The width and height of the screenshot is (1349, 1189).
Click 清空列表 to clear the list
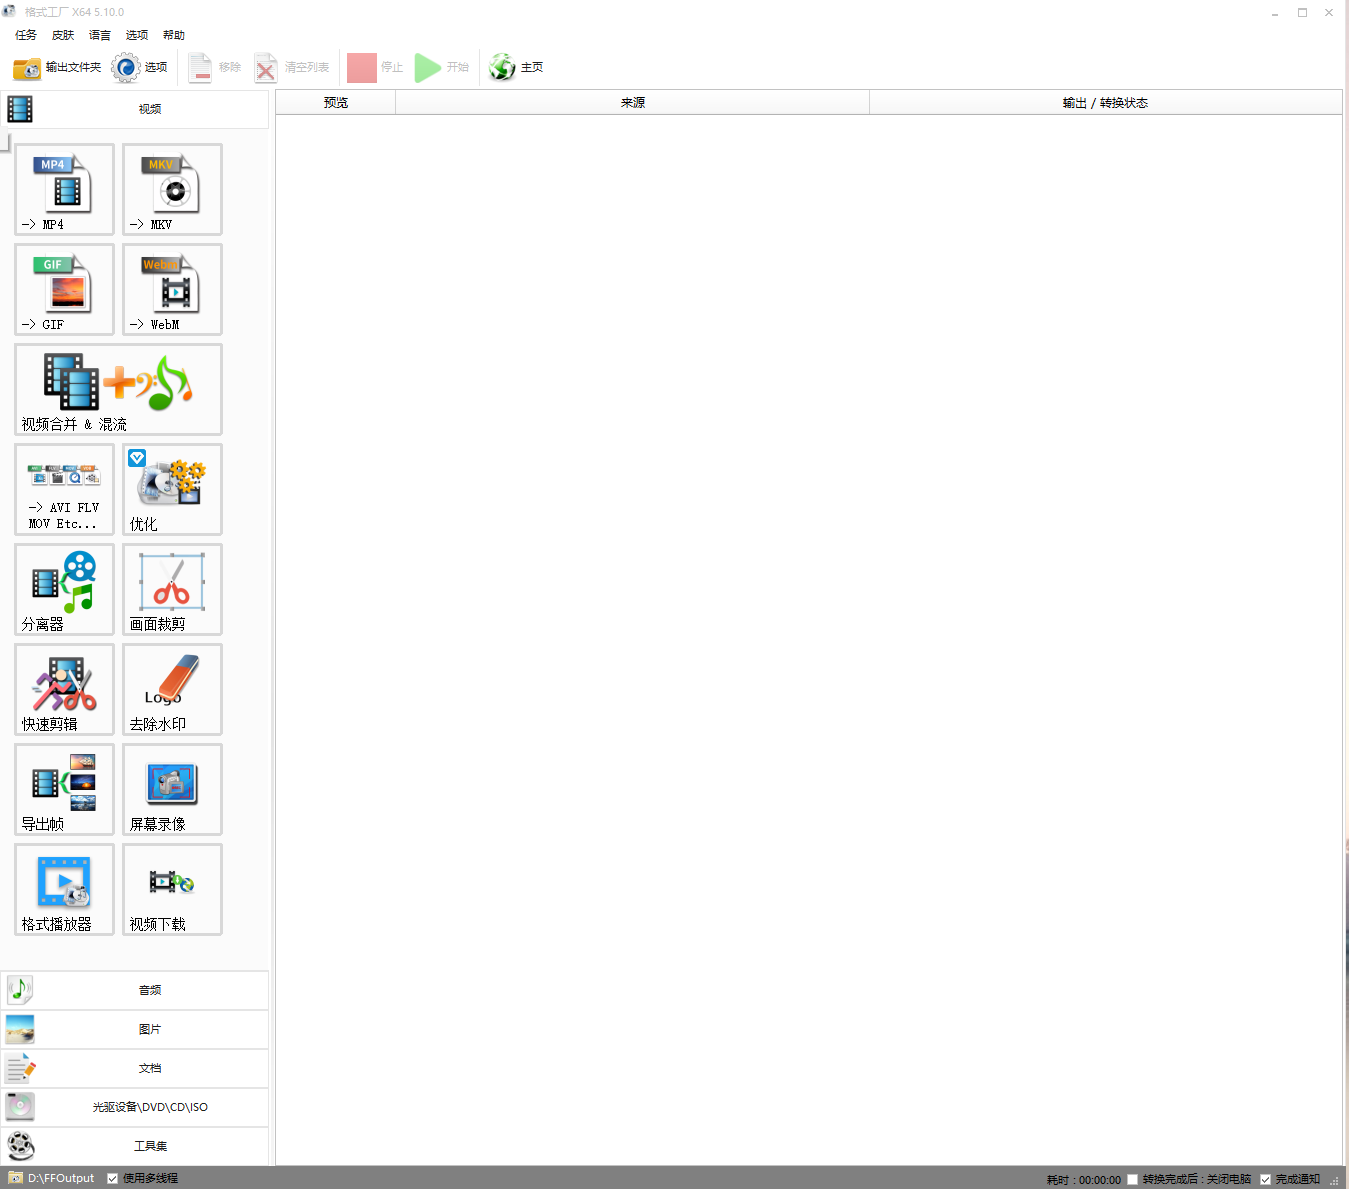point(291,67)
